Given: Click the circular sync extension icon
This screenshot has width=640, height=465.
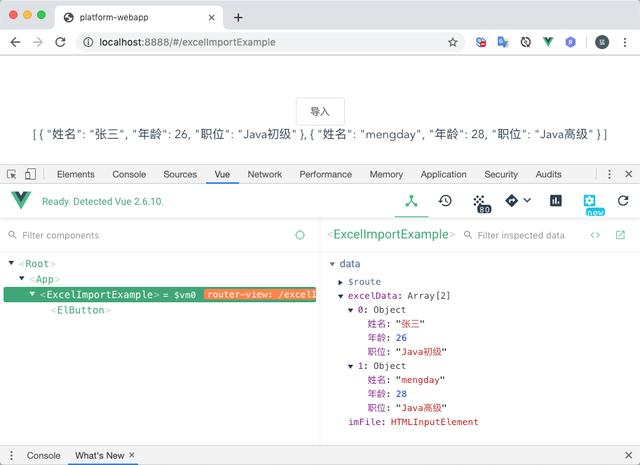Looking at the screenshot, I should 526,42.
